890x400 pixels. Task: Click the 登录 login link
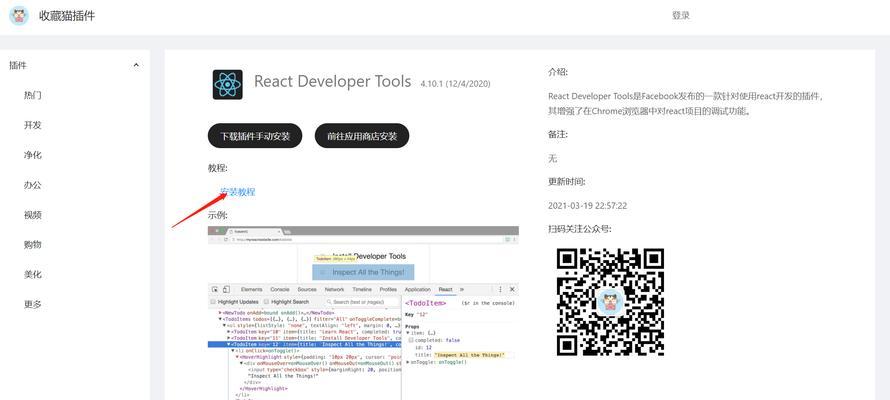point(681,15)
